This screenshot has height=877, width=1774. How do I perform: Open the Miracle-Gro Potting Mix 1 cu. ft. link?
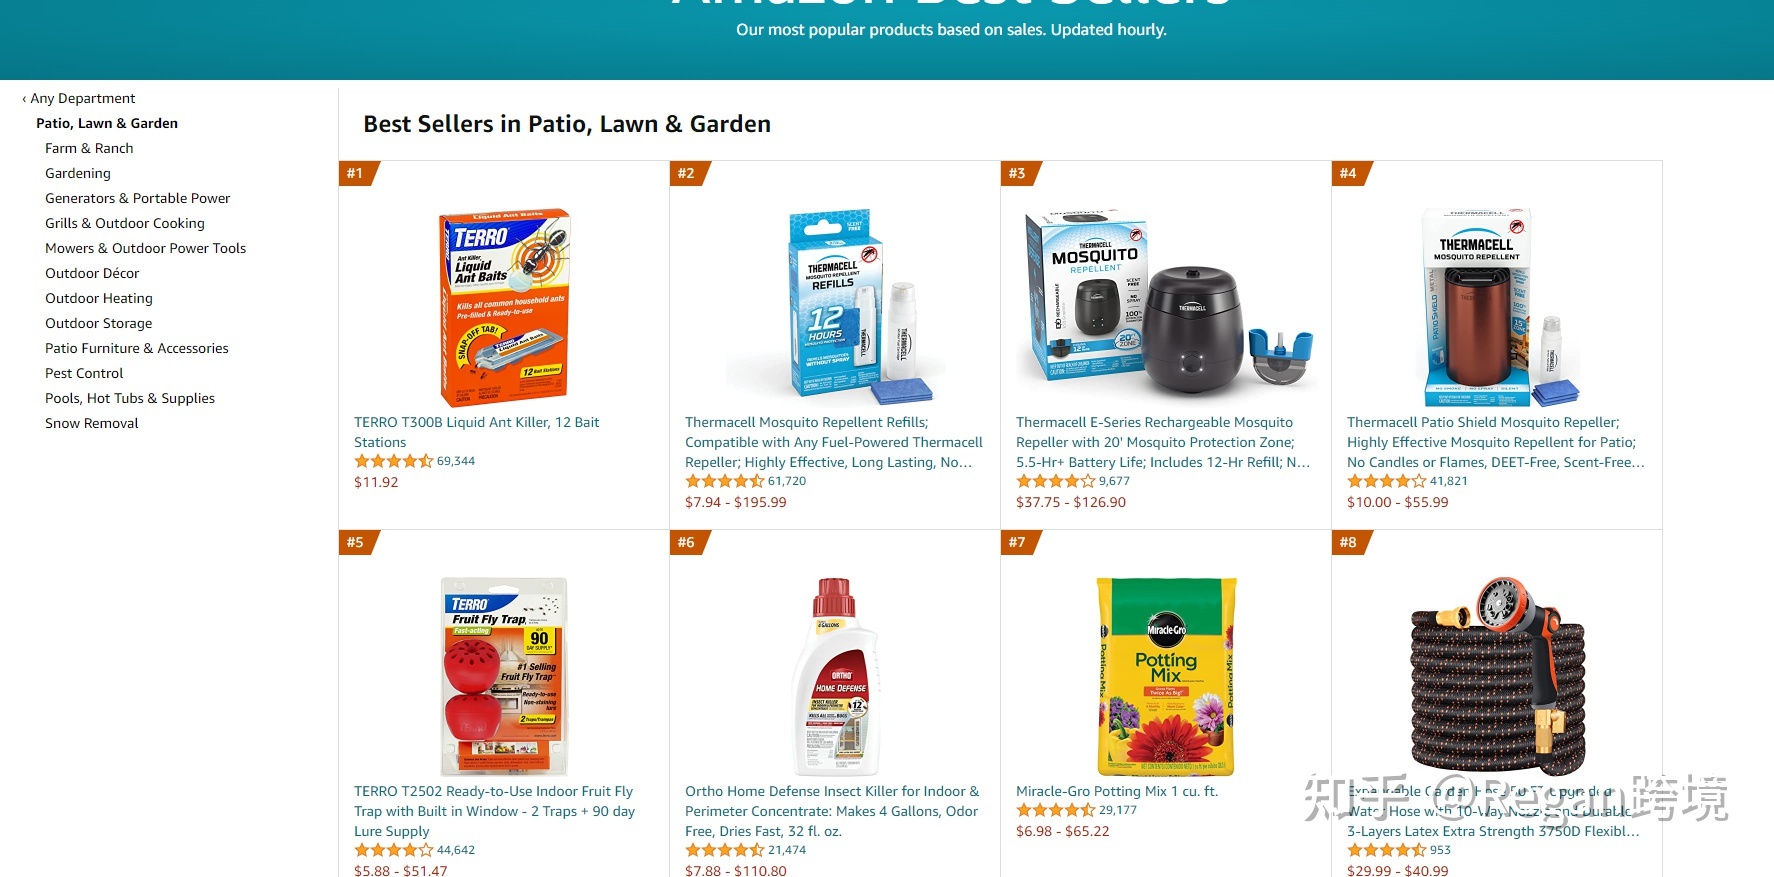point(1117,791)
